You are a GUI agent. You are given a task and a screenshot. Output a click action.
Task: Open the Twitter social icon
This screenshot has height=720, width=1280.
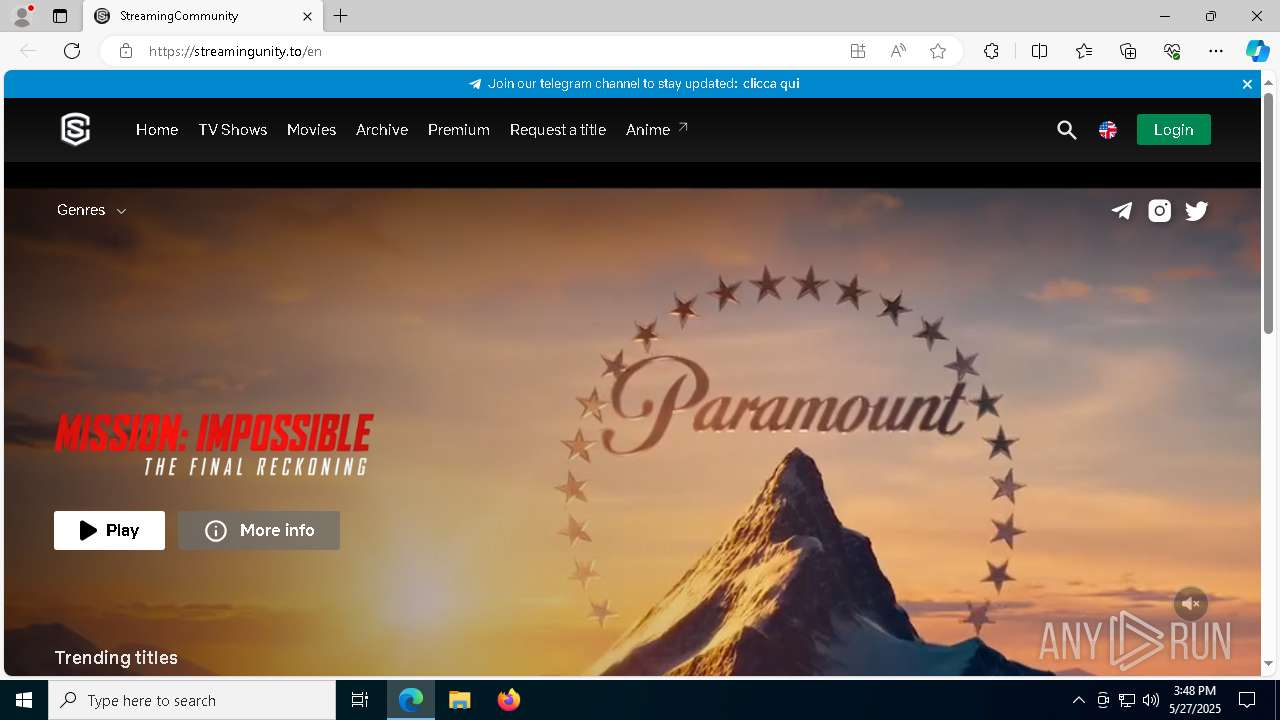(x=1197, y=211)
